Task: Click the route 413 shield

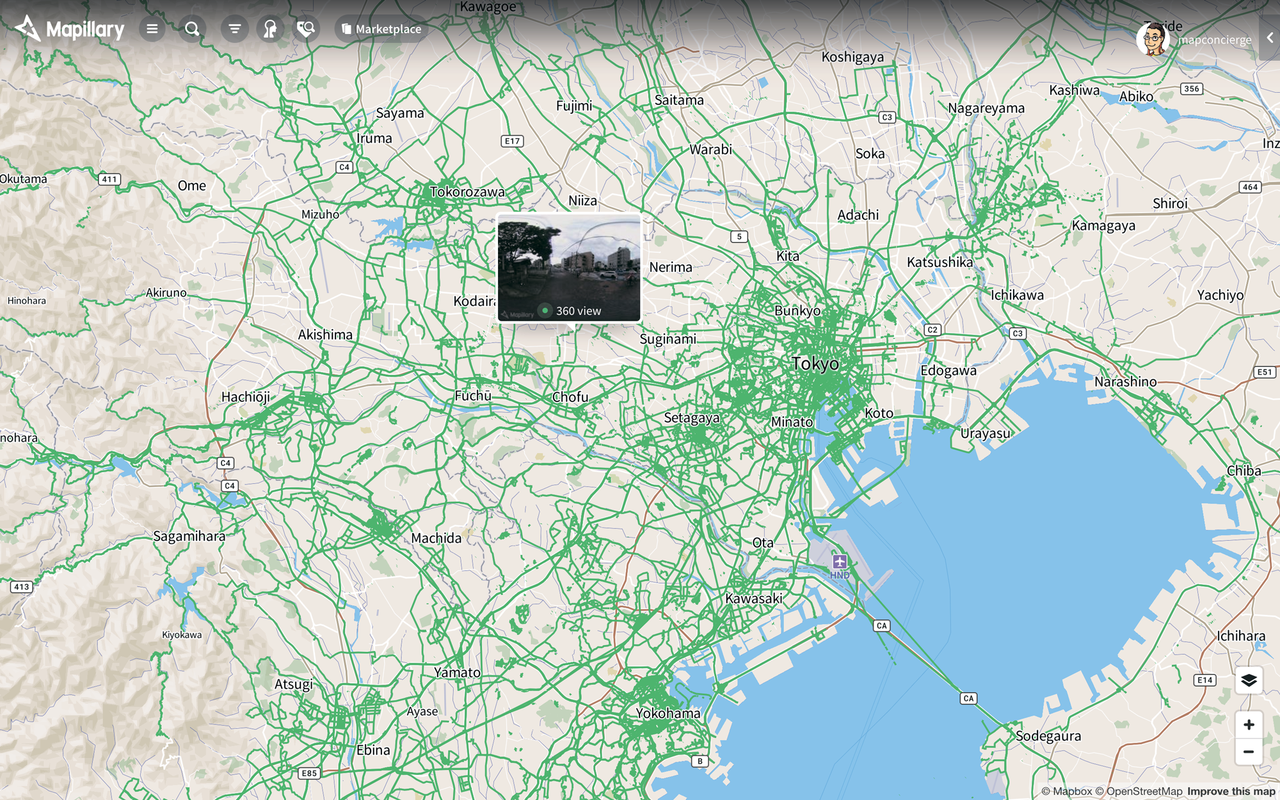Action: click(x=21, y=586)
